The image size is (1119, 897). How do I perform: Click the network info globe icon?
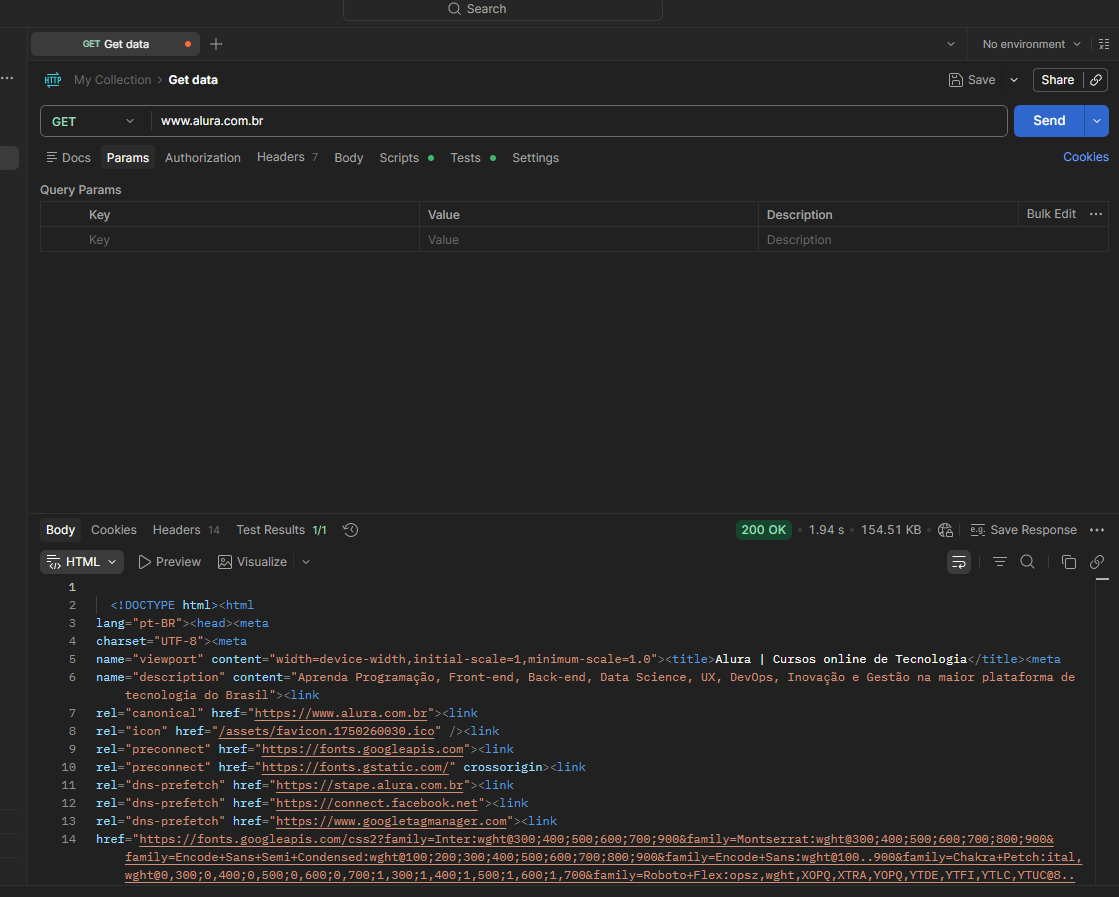click(x=946, y=530)
